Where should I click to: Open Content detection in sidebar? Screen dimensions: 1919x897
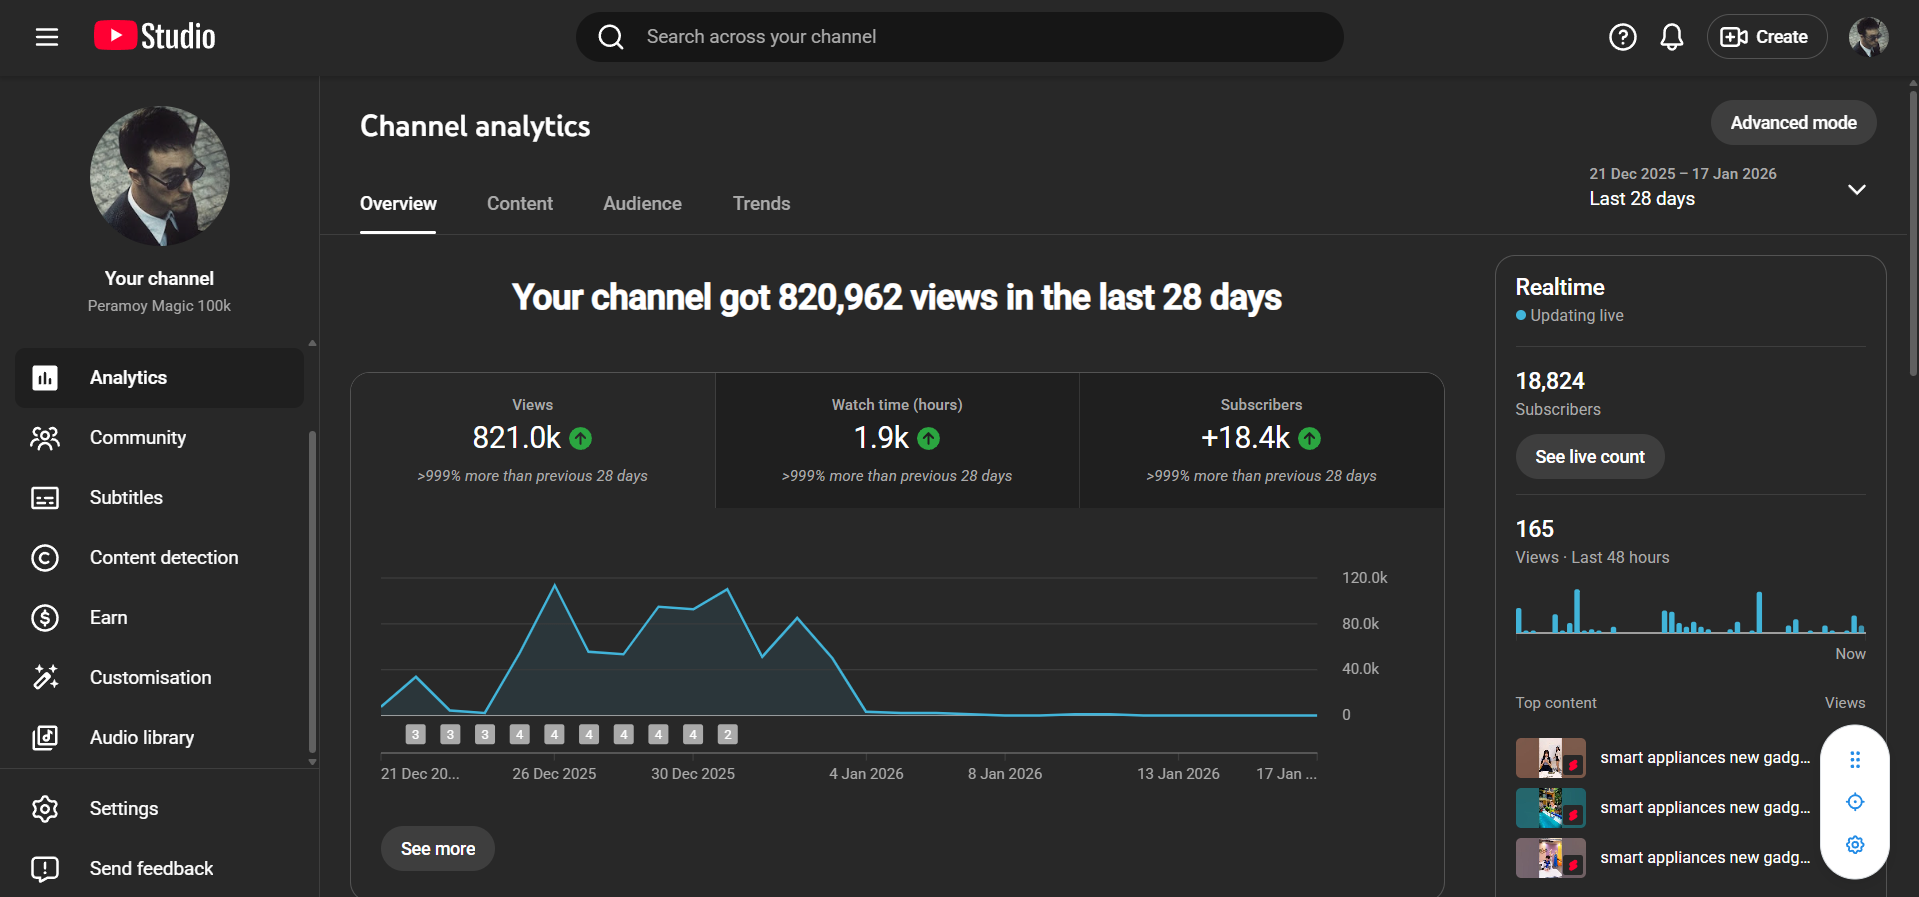click(x=163, y=558)
